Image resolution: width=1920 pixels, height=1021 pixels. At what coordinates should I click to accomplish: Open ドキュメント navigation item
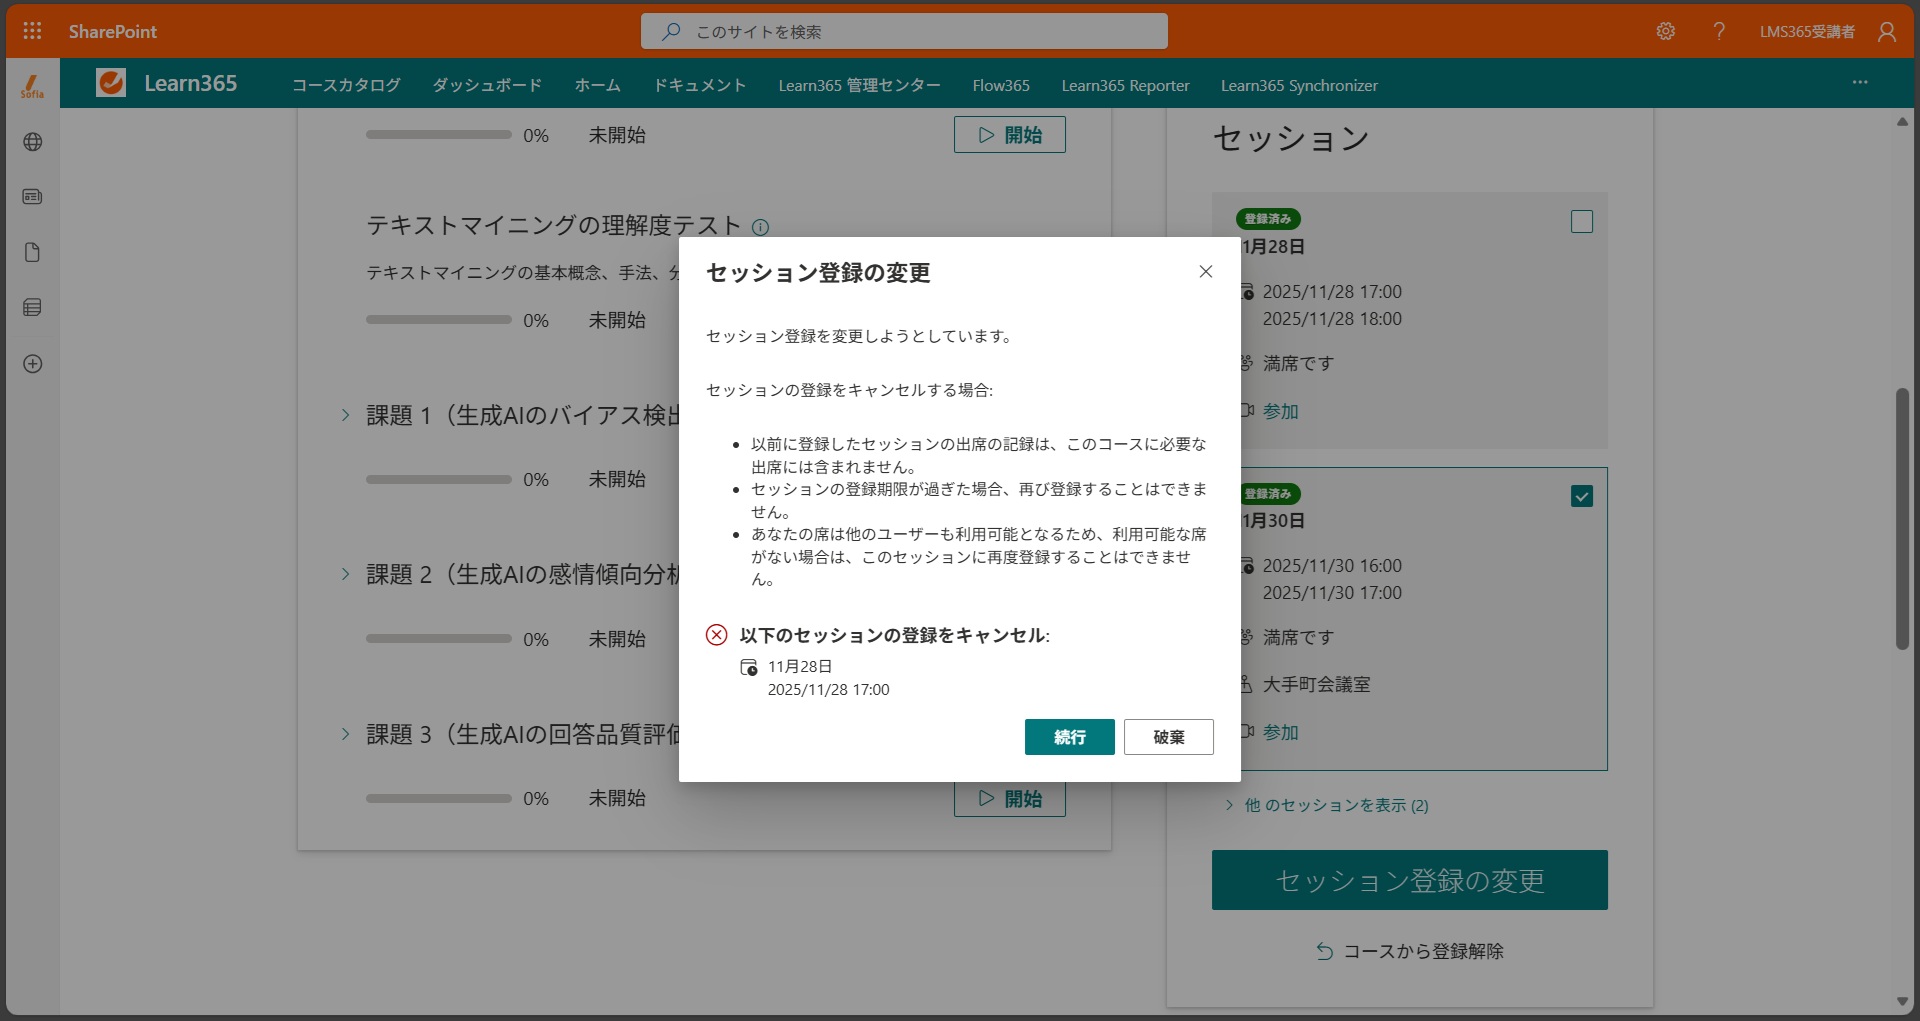pyautogui.click(x=700, y=85)
